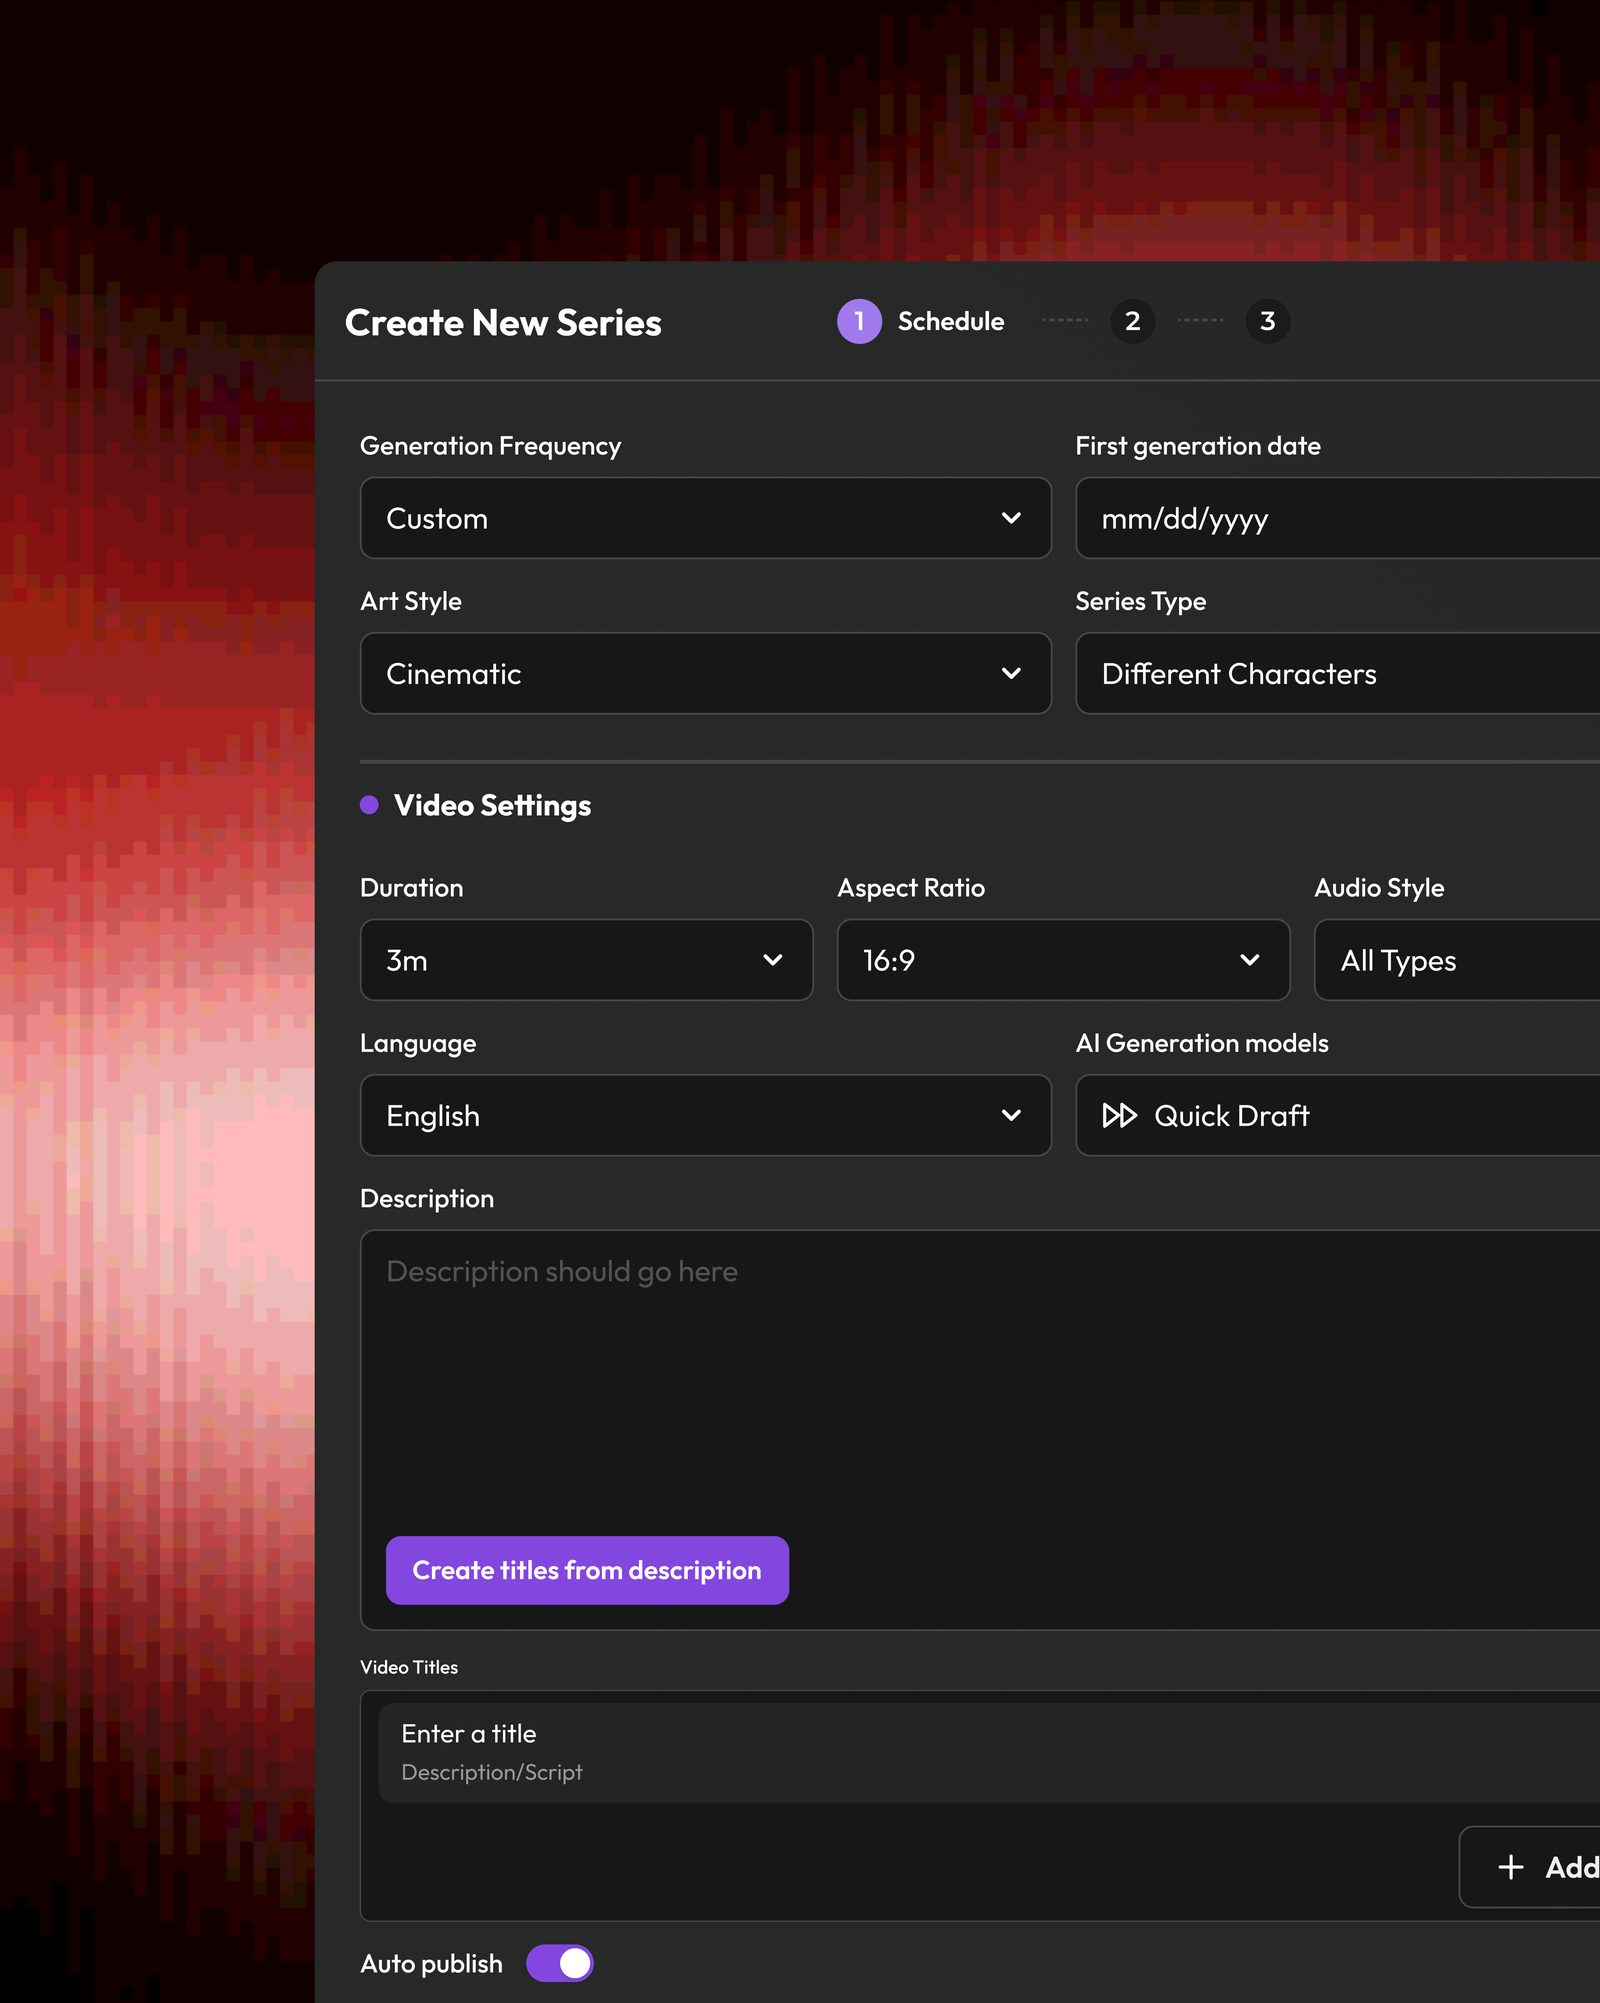Click the Description/Script placeholder text
Screen dimensions: 1600x2003
491,1772
